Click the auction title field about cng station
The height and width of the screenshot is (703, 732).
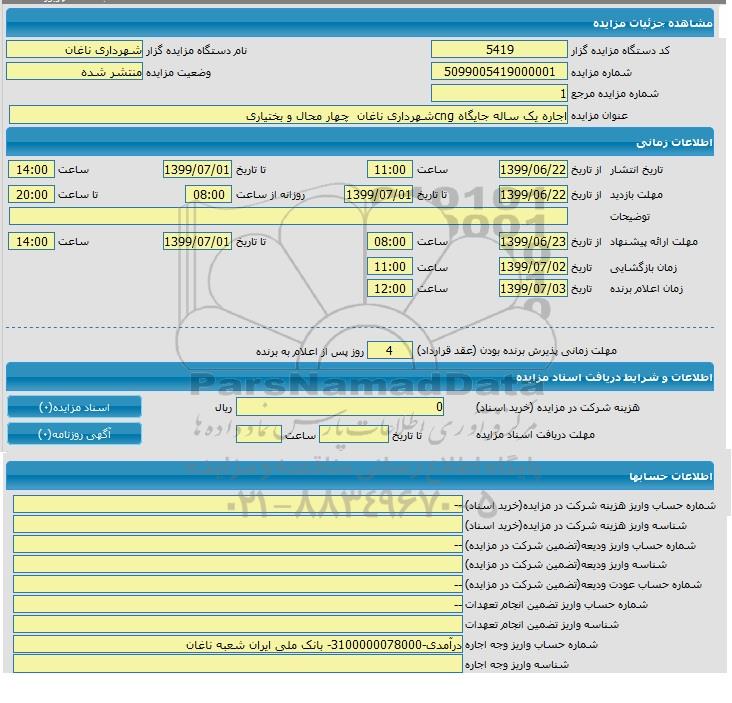click(x=289, y=115)
